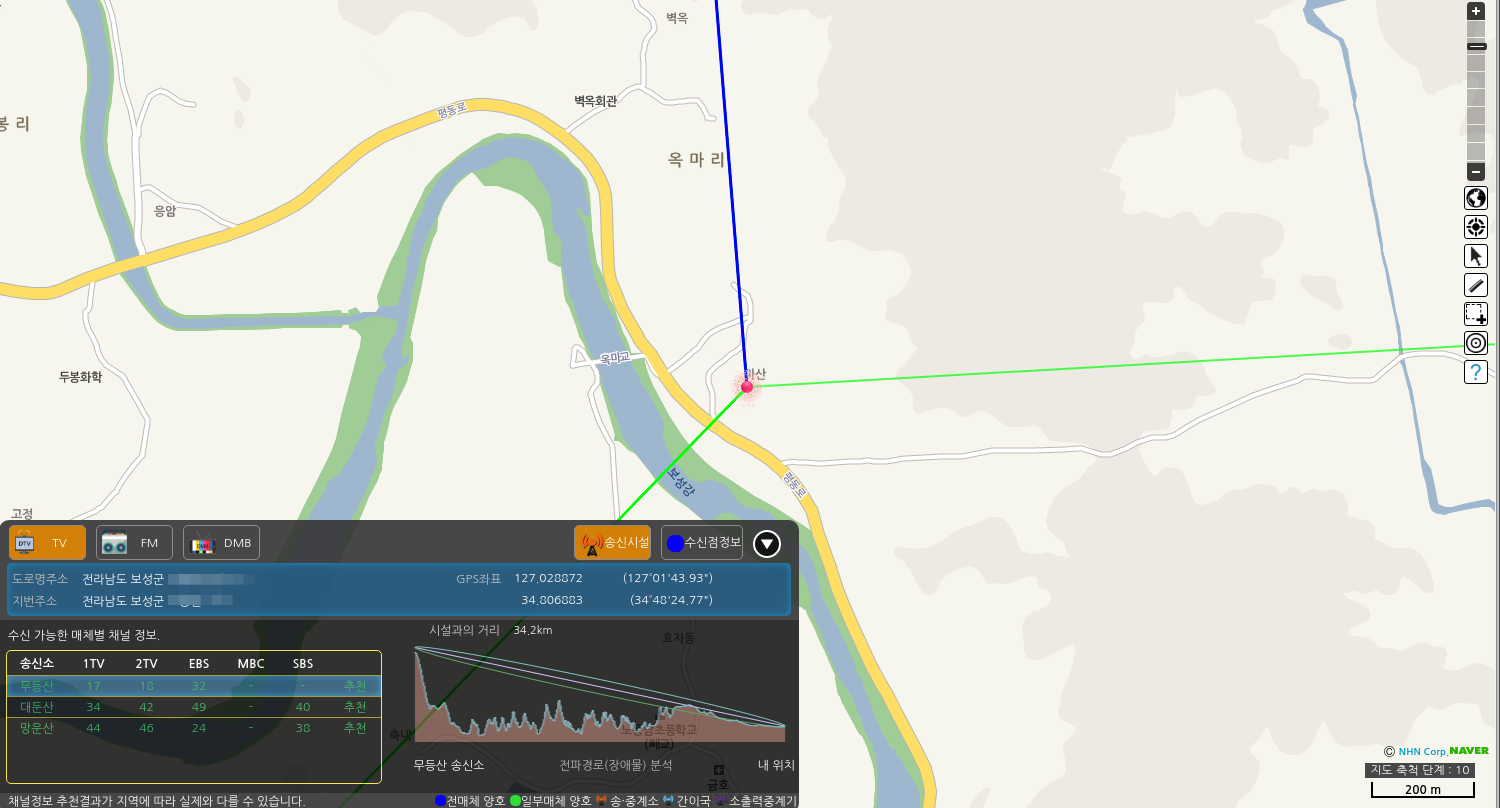Click the 응암 map label
1500x808 pixels.
coord(165,211)
